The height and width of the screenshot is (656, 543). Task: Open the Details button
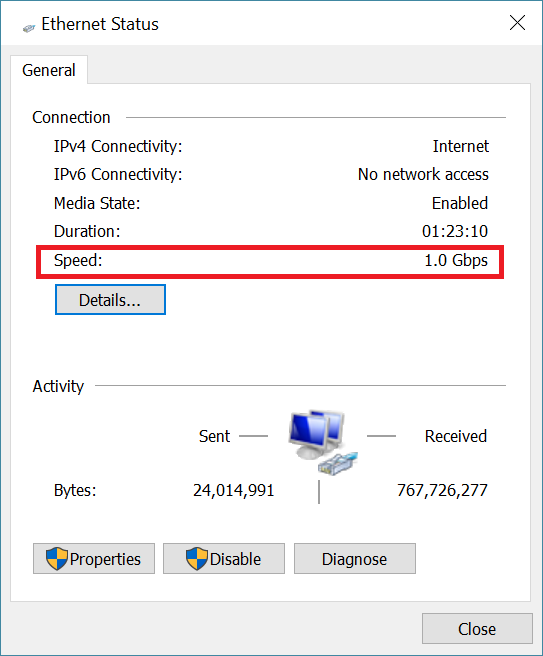110,300
